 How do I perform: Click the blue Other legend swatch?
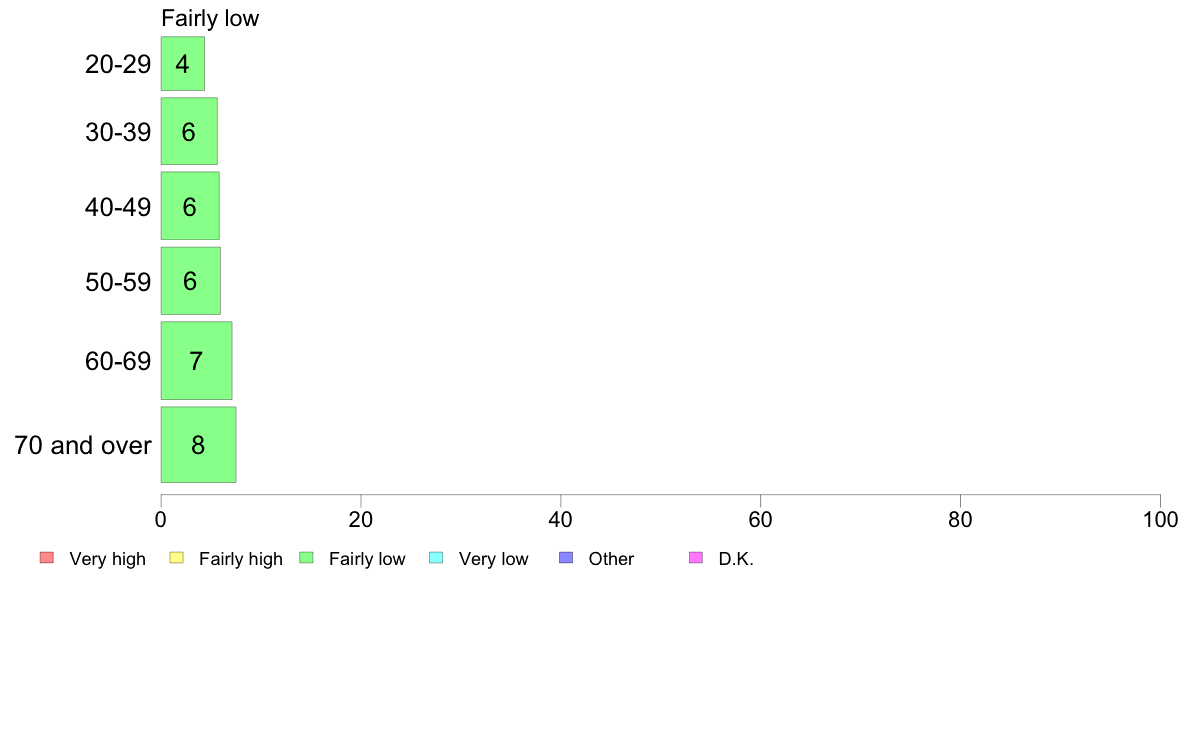[x=566, y=558]
